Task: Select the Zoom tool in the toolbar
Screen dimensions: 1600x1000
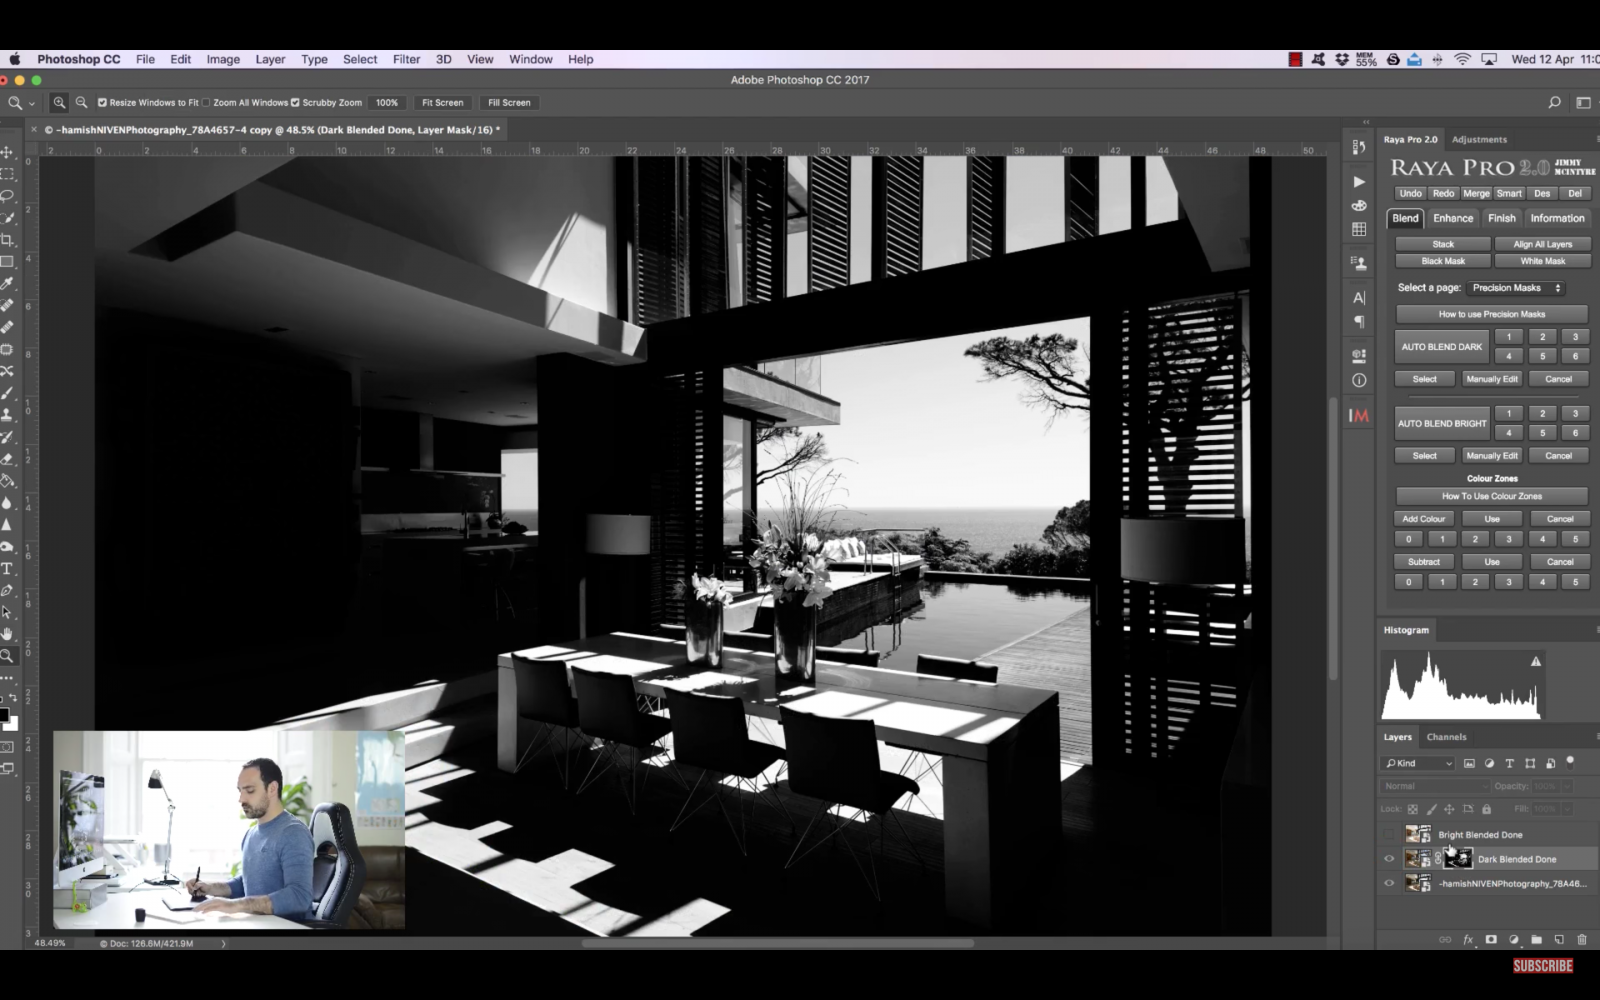Action: pyautogui.click(x=7, y=657)
